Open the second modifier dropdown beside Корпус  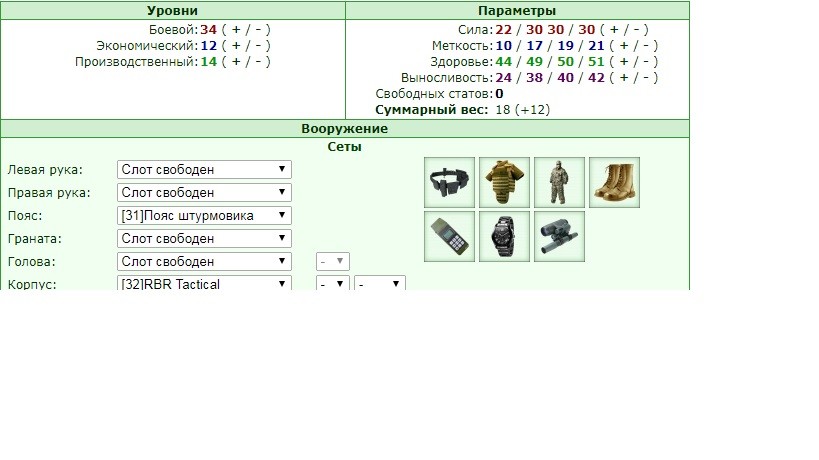380,283
